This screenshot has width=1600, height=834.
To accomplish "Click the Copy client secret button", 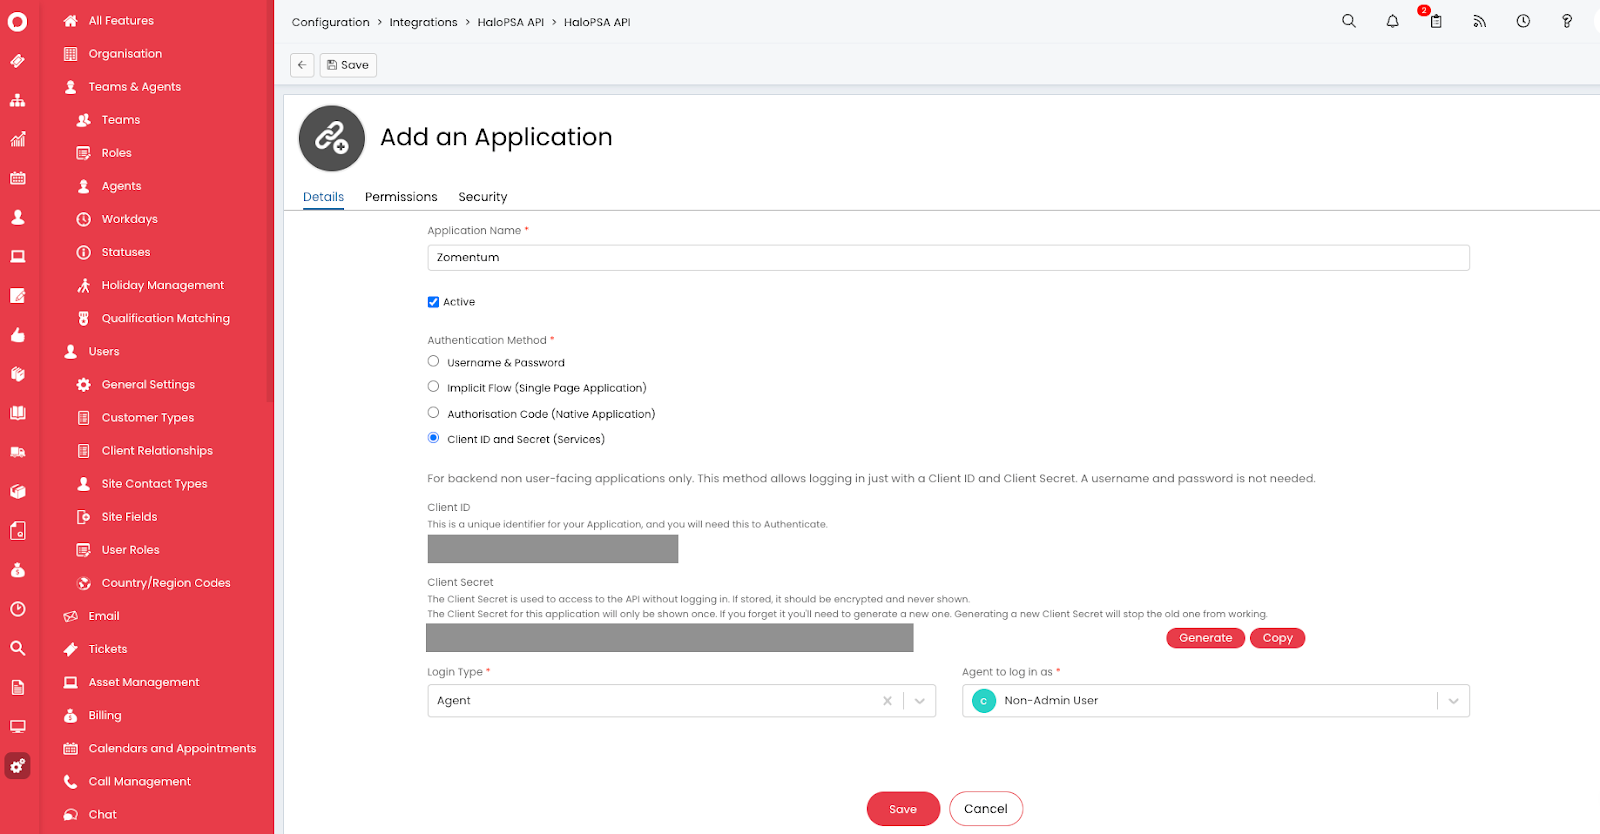I will pyautogui.click(x=1277, y=638).
